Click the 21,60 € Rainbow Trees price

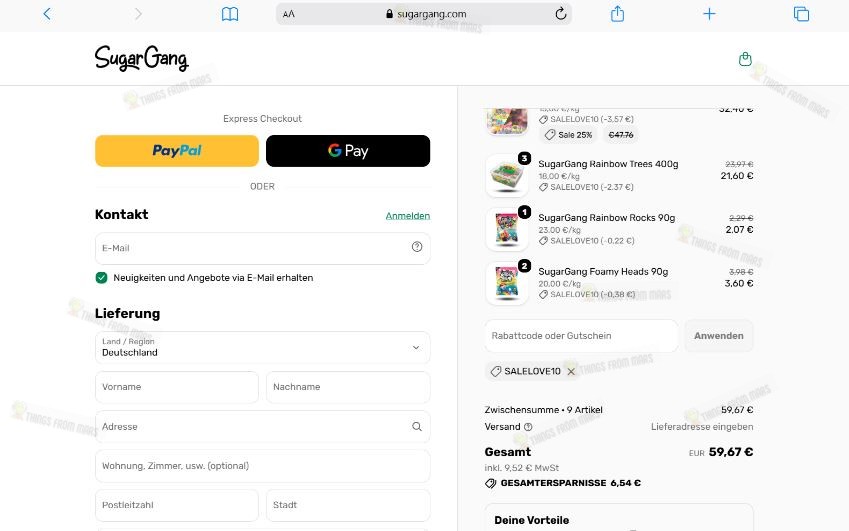click(x=736, y=175)
